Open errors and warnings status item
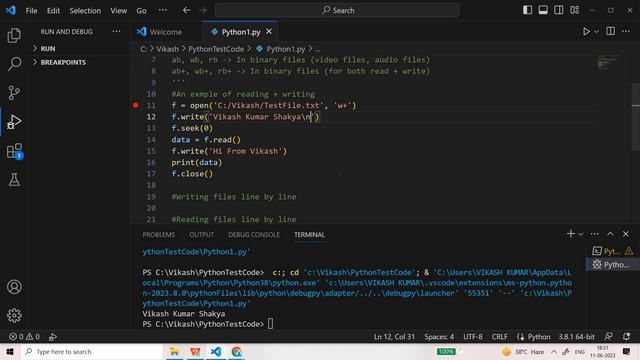Screen dimensions: 640x360 point(24,337)
